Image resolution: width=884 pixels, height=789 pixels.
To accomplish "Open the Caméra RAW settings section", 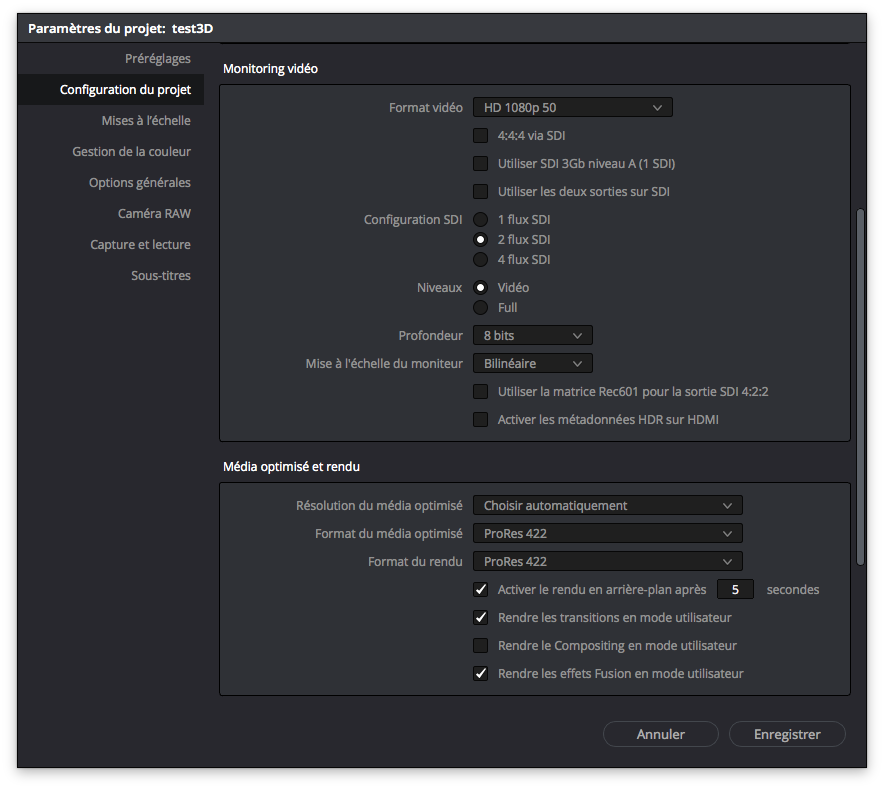I will pyautogui.click(x=154, y=214).
